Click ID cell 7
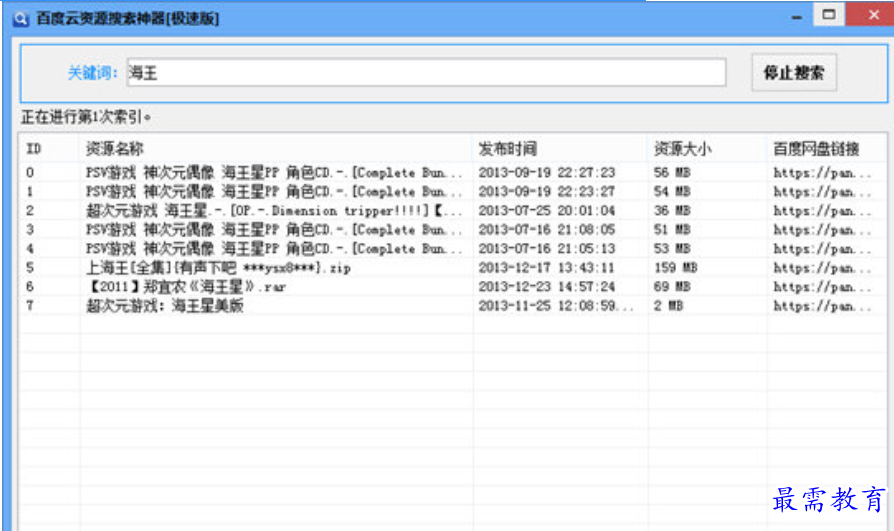894x531 pixels. [30, 306]
